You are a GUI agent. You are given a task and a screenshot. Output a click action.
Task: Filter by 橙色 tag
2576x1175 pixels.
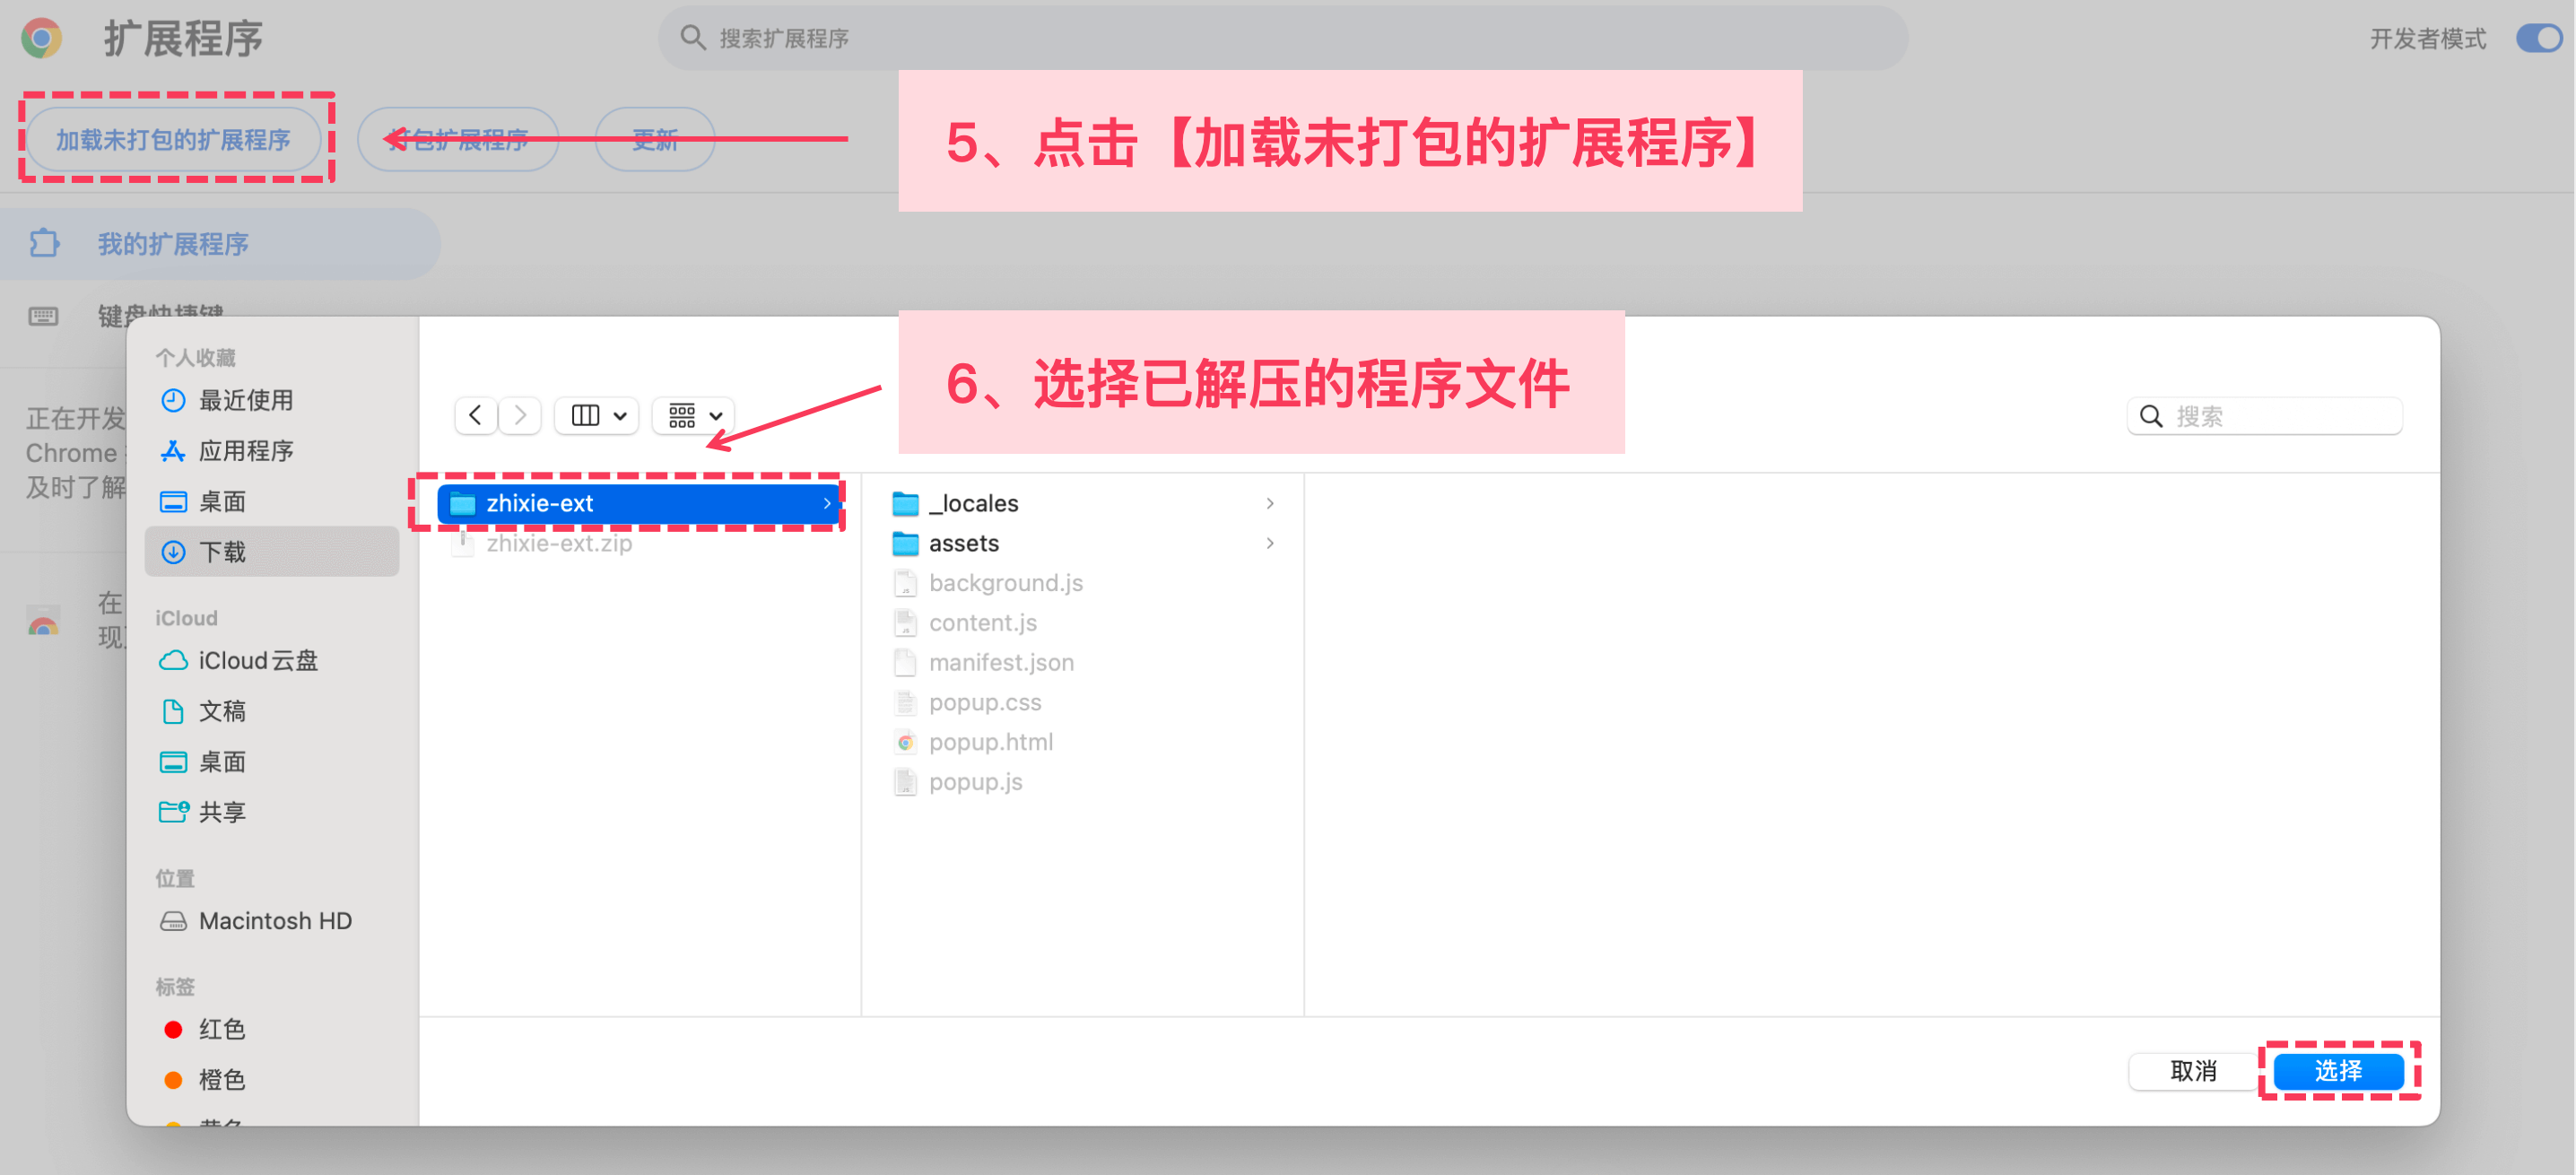tap(272, 1079)
